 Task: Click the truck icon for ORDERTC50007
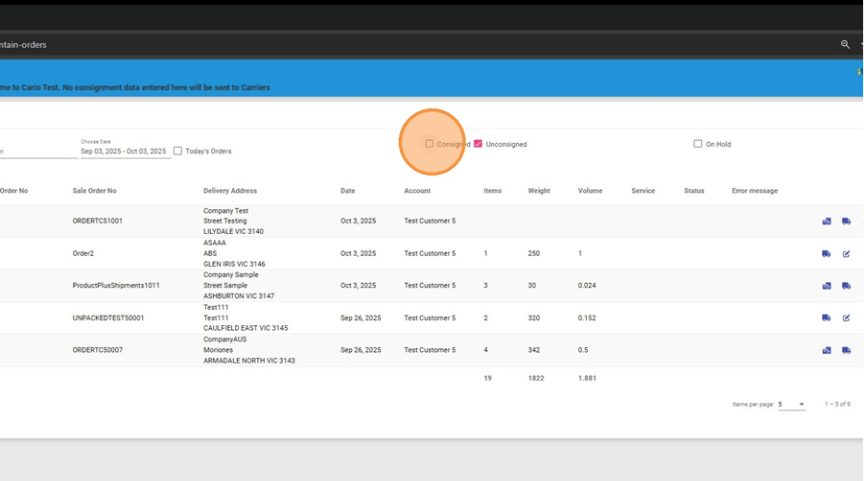846,350
